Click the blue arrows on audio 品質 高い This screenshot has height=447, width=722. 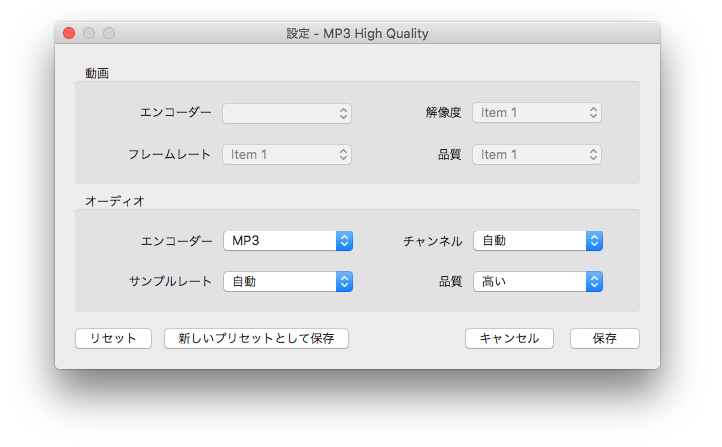click(x=594, y=282)
